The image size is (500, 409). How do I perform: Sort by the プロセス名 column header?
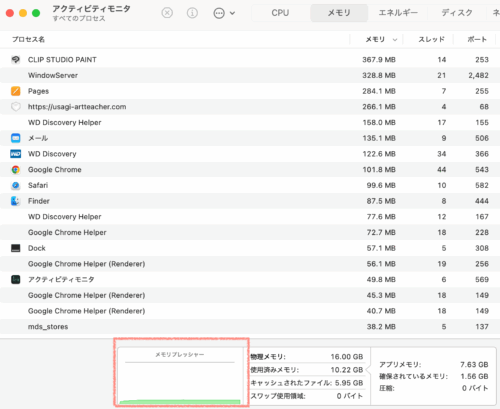click(x=28, y=39)
